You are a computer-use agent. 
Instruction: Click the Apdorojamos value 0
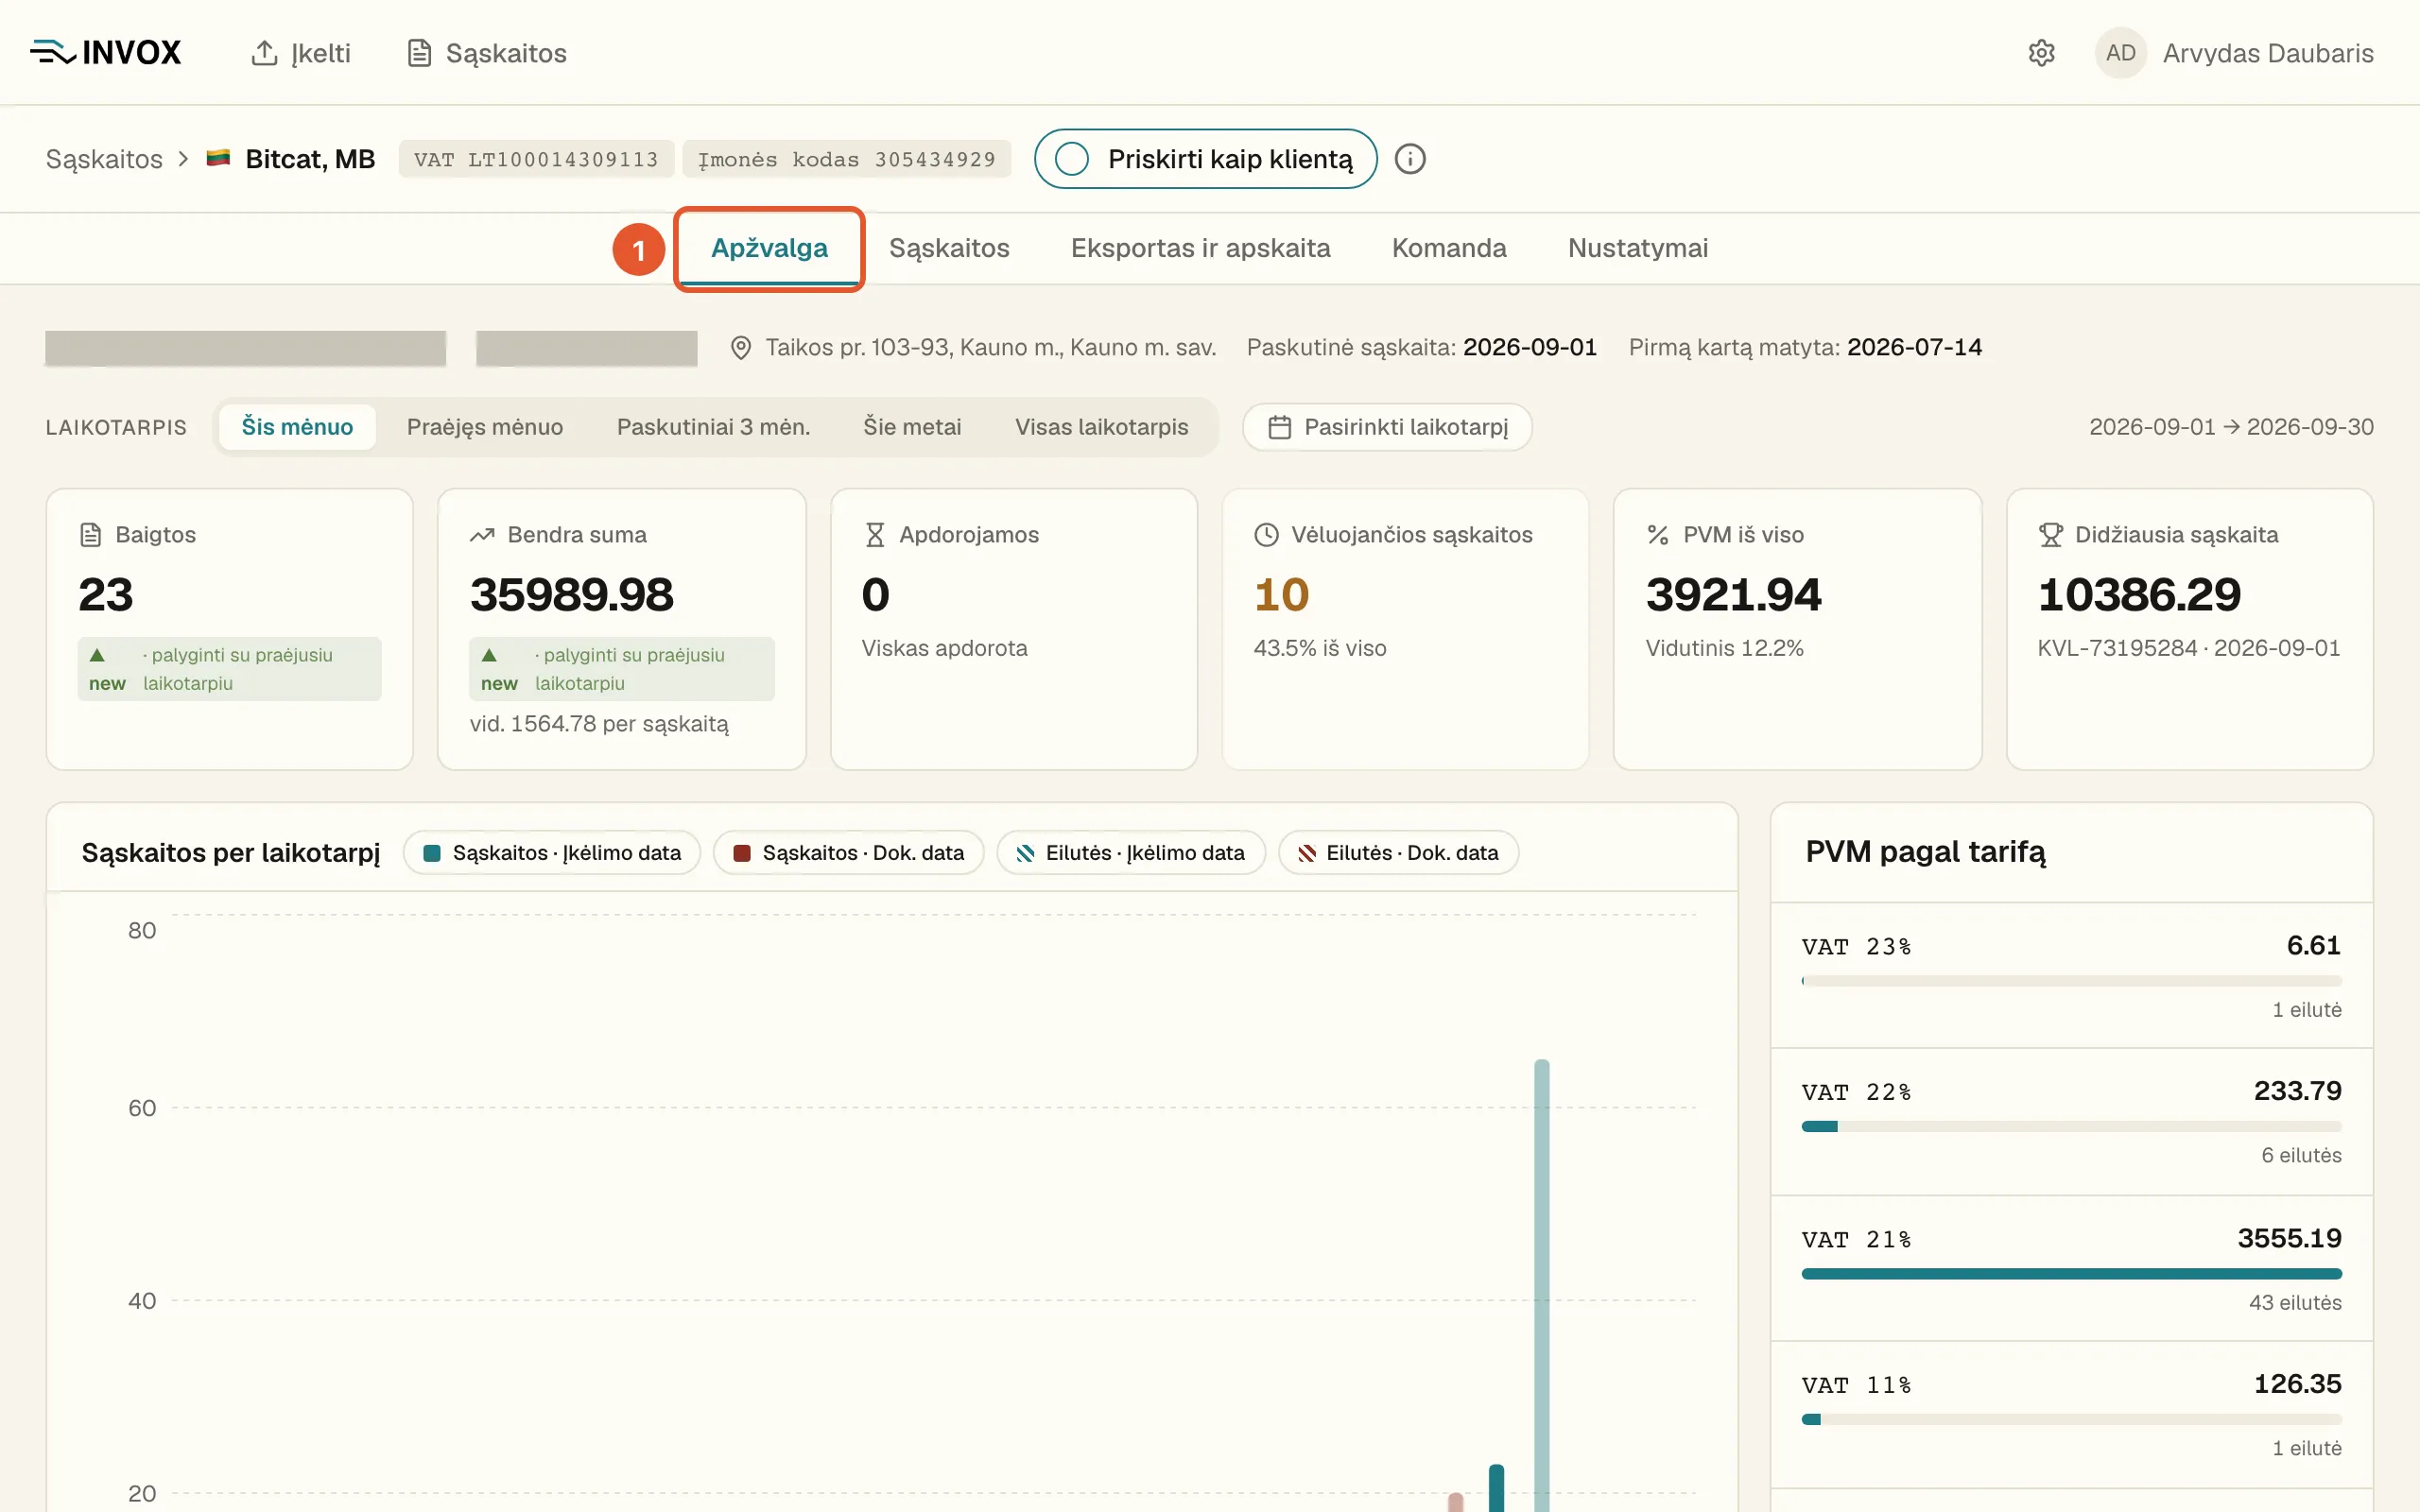point(875,595)
